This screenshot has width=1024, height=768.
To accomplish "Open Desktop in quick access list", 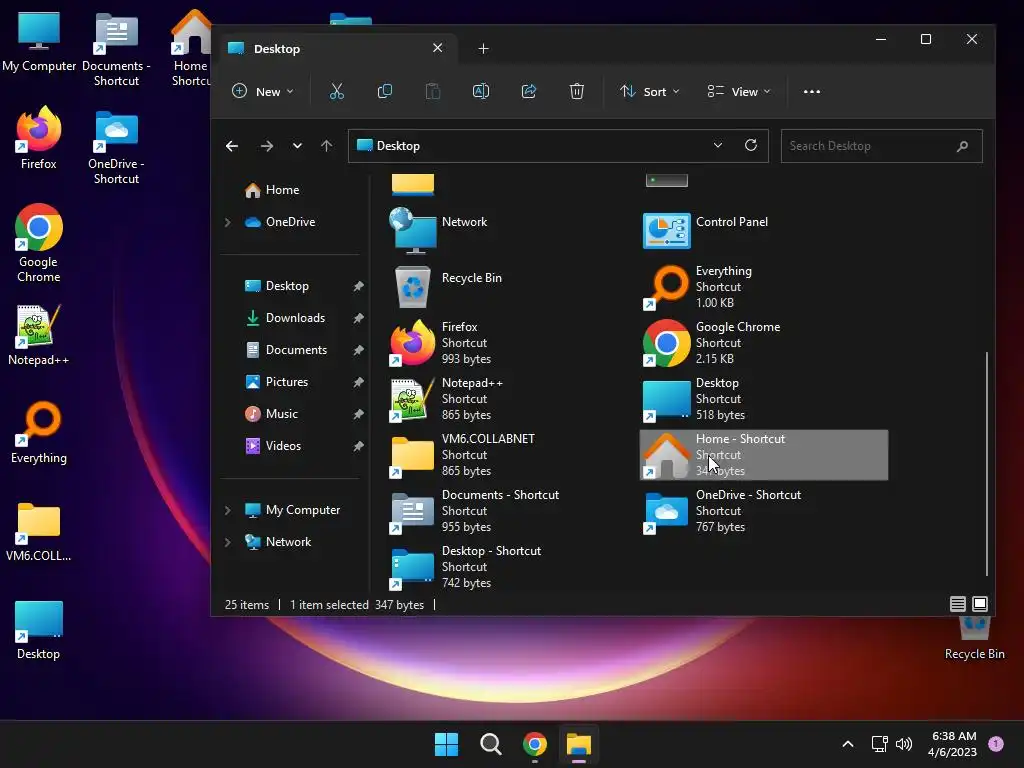I will pyautogui.click(x=276, y=286).
